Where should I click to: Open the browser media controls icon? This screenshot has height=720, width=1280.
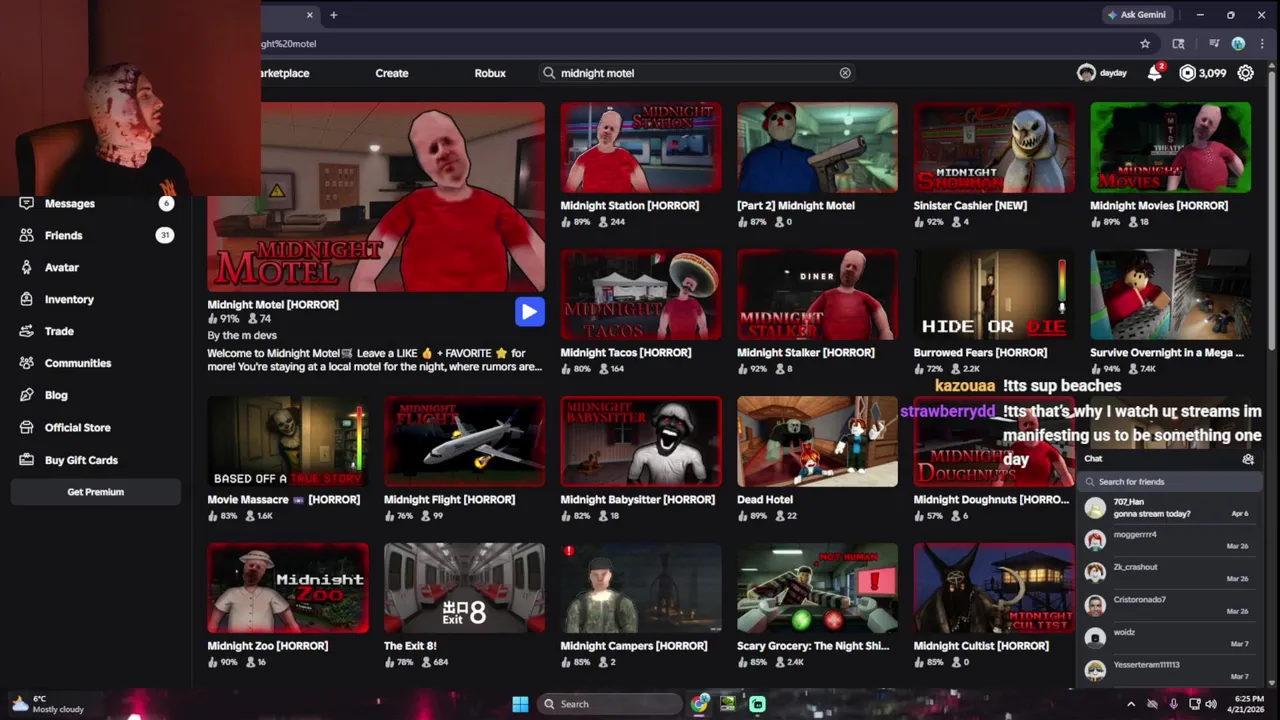tap(1214, 44)
